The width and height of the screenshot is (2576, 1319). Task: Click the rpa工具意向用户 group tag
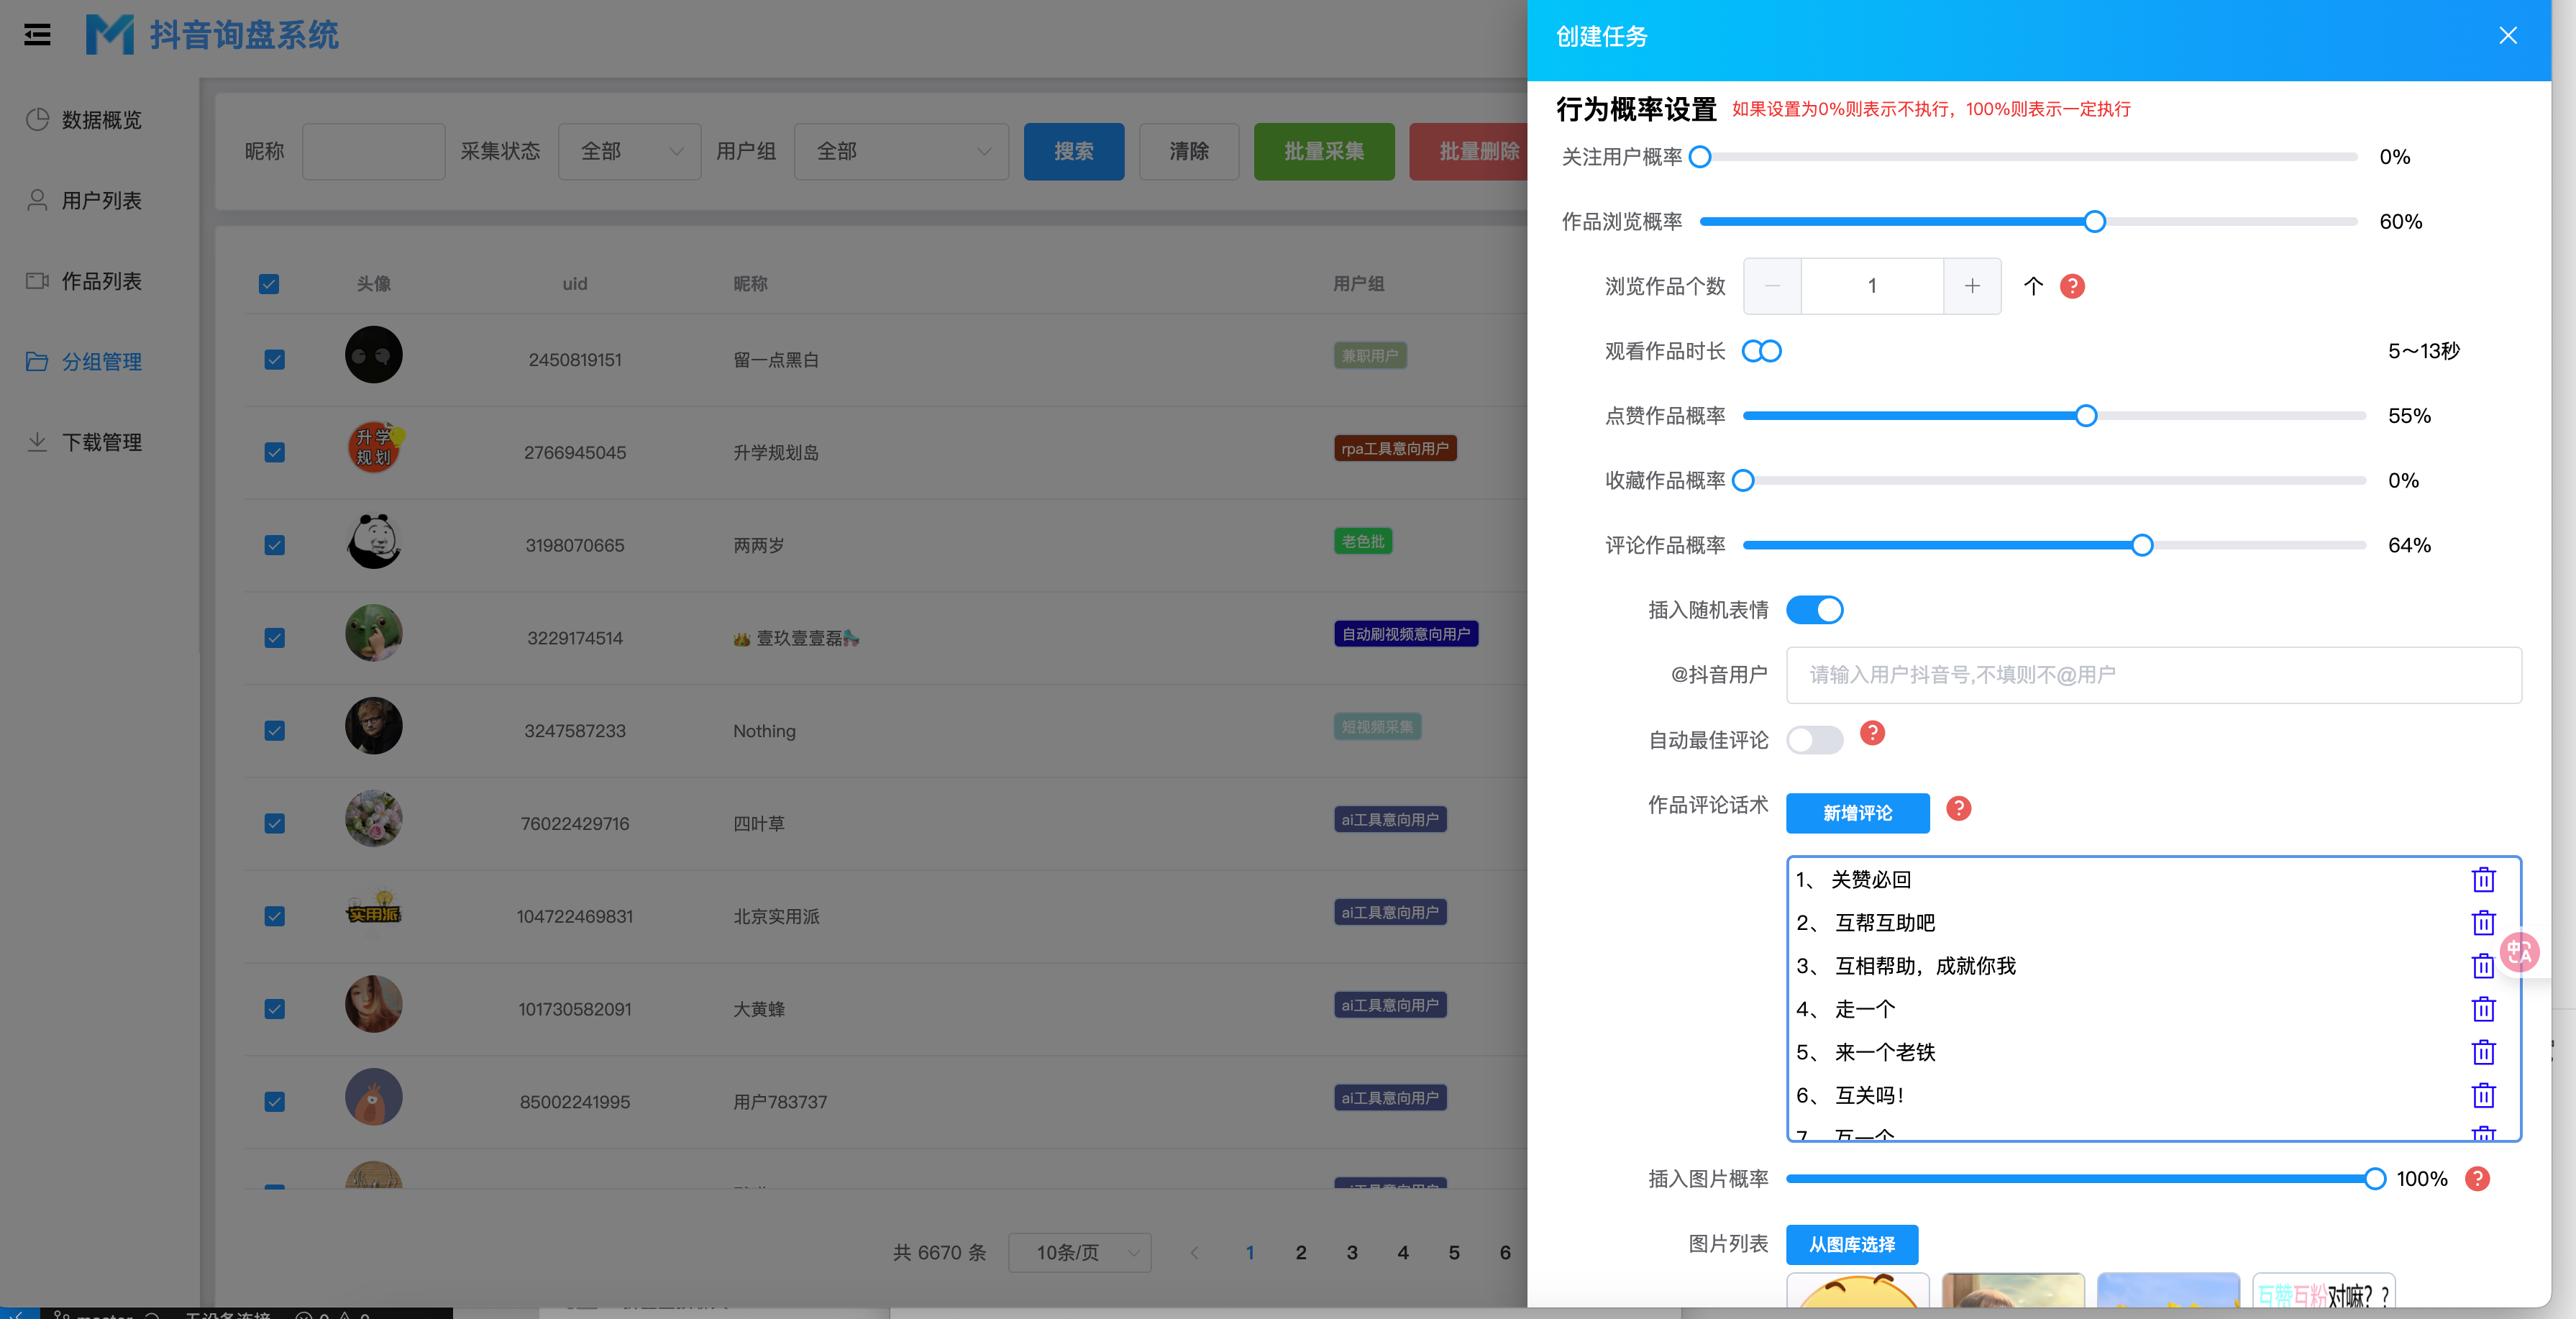1394,448
